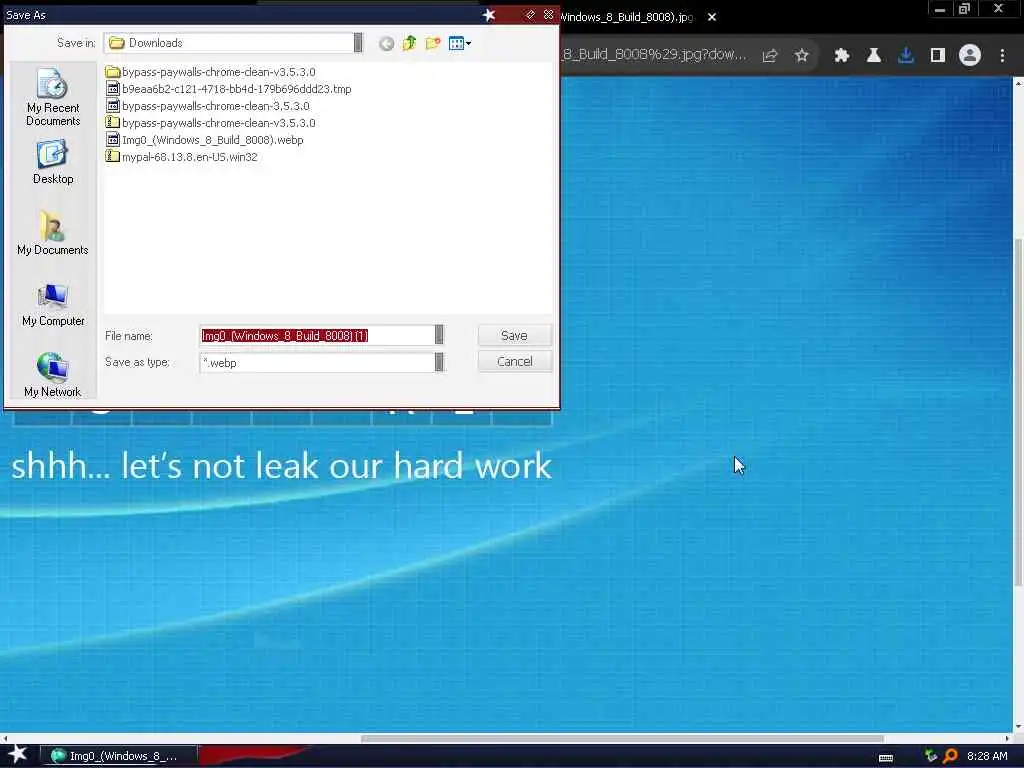This screenshot has height=768, width=1024.
Task: Open the My Documents location
Action: [x=52, y=233]
